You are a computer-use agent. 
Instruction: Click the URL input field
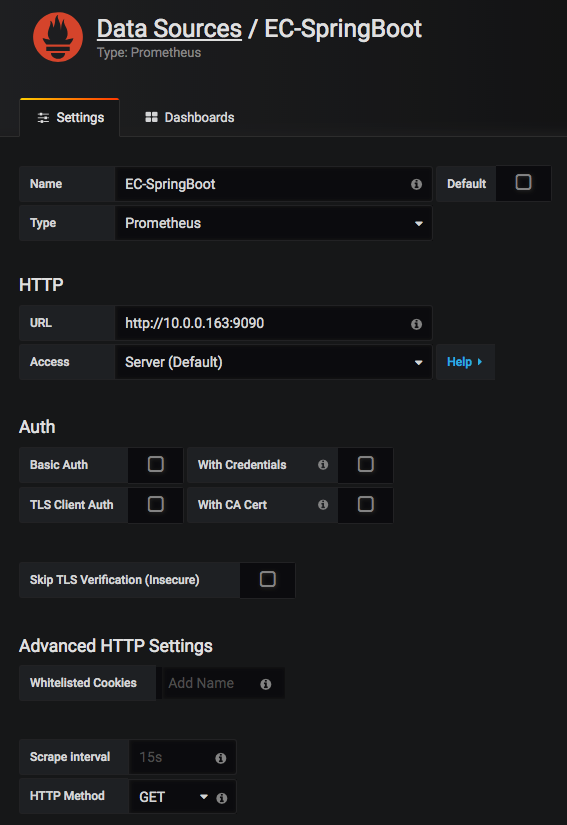pyautogui.click(x=274, y=323)
